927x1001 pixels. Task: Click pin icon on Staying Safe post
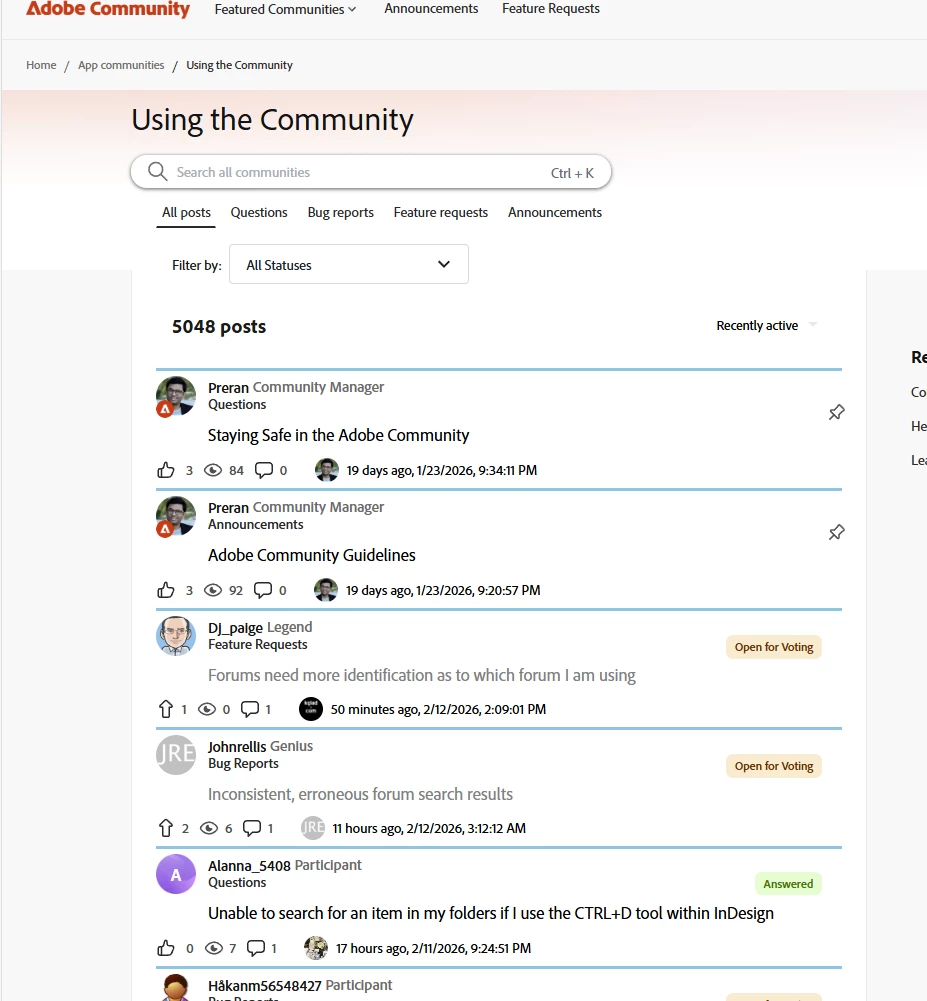836,412
